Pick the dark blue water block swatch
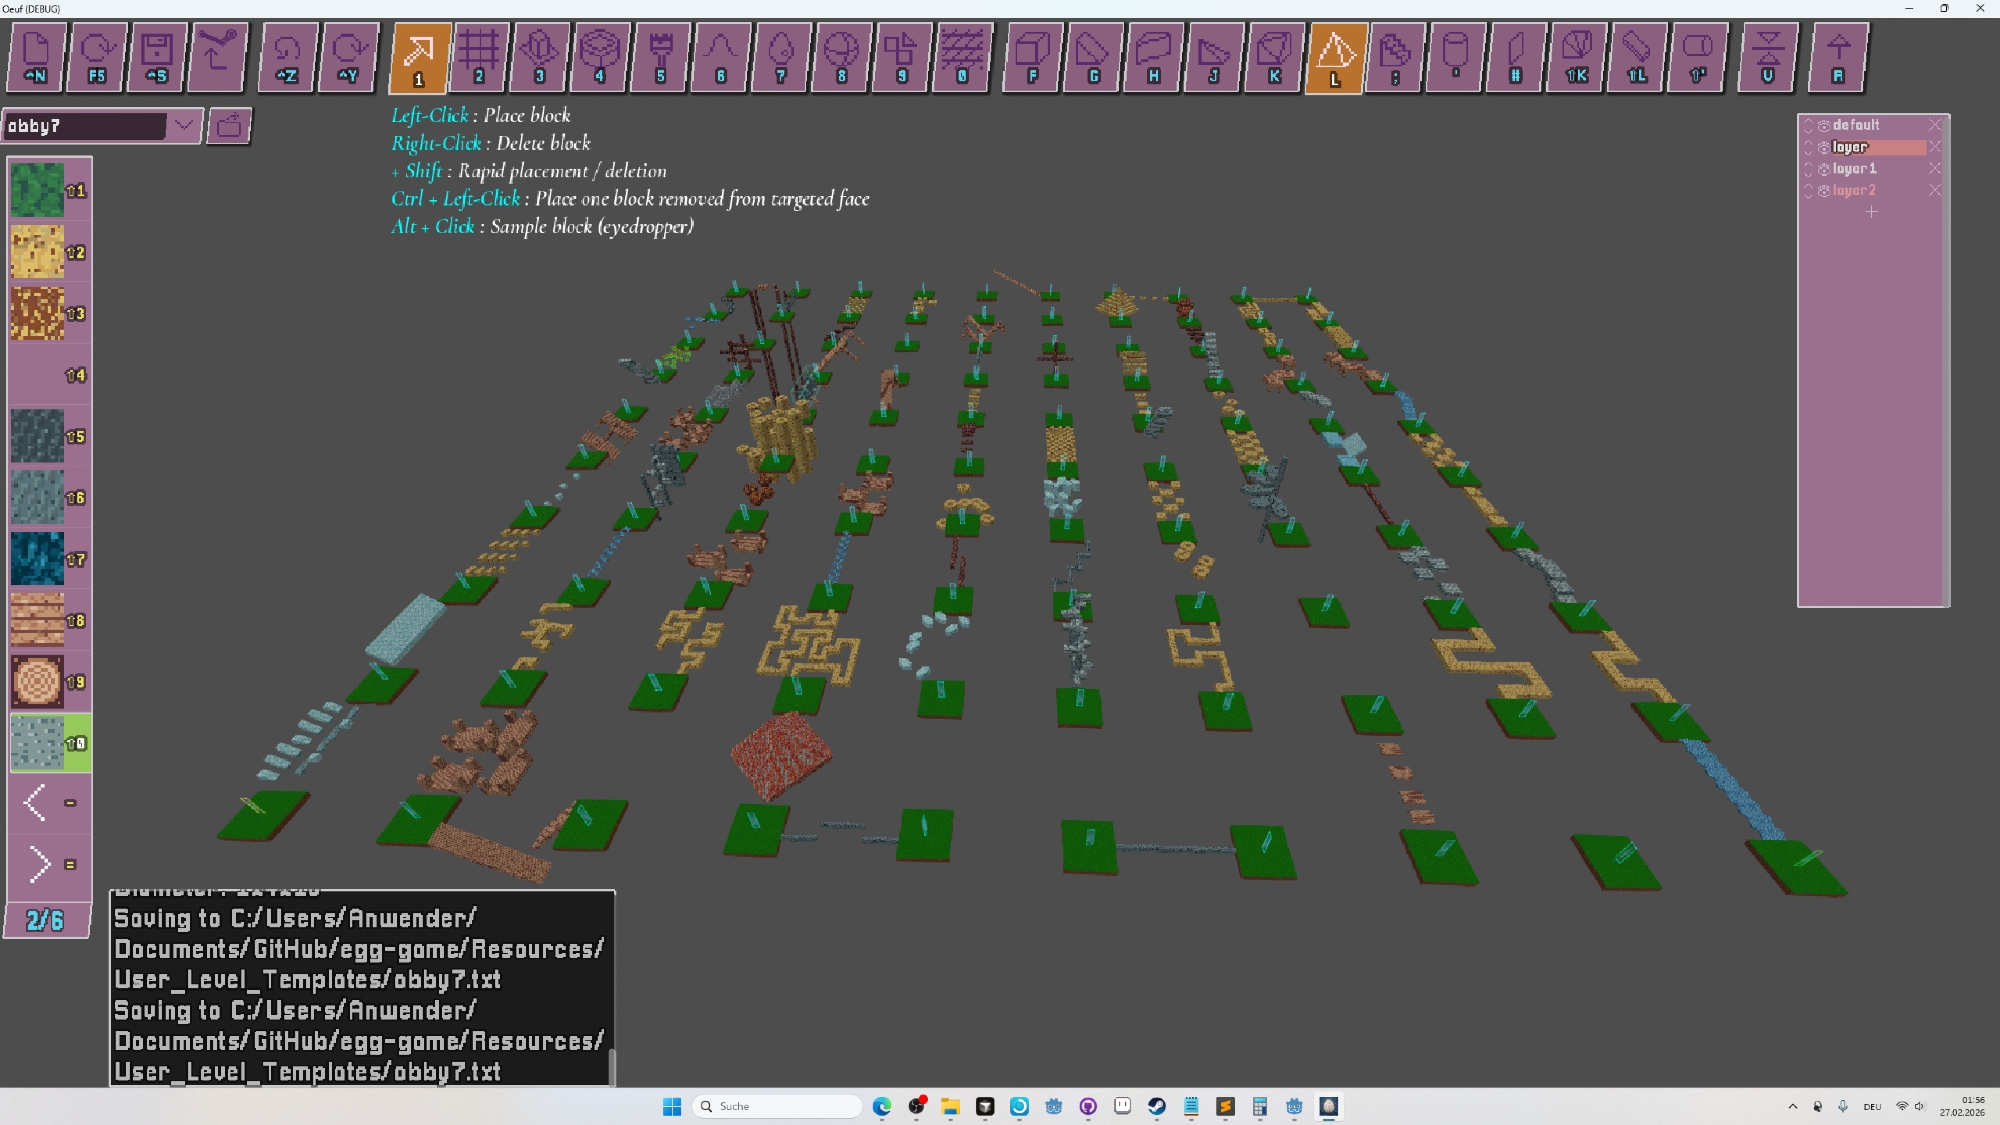The width and height of the screenshot is (2000, 1125). point(37,559)
